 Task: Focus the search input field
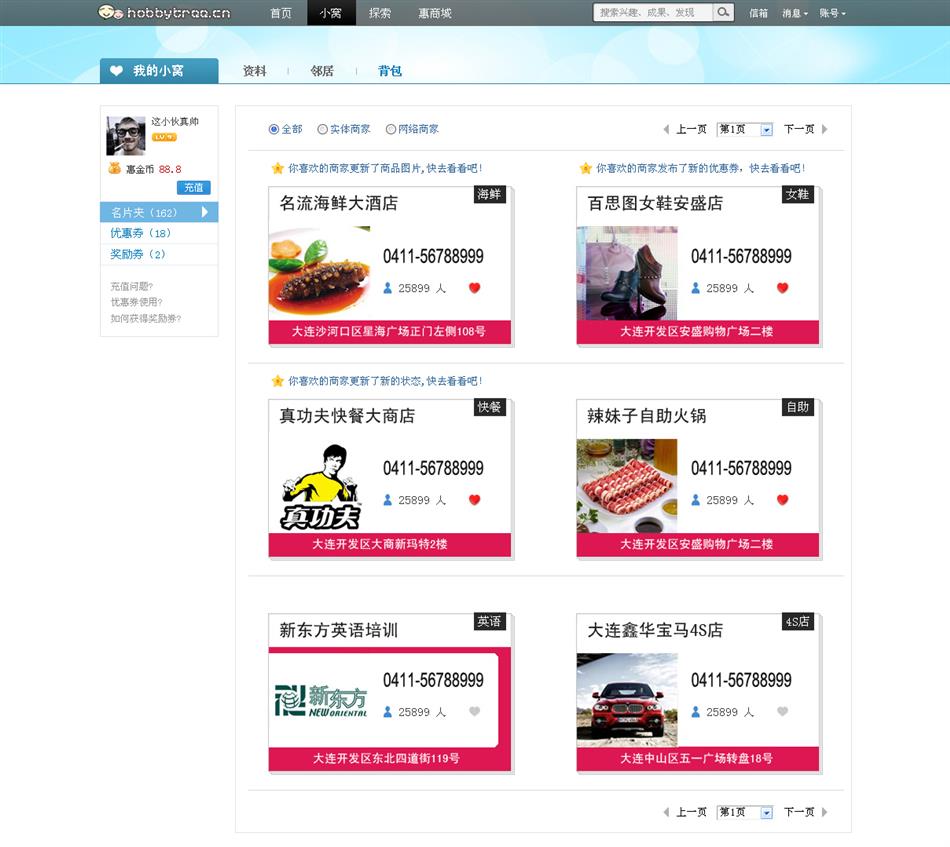point(653,12)
